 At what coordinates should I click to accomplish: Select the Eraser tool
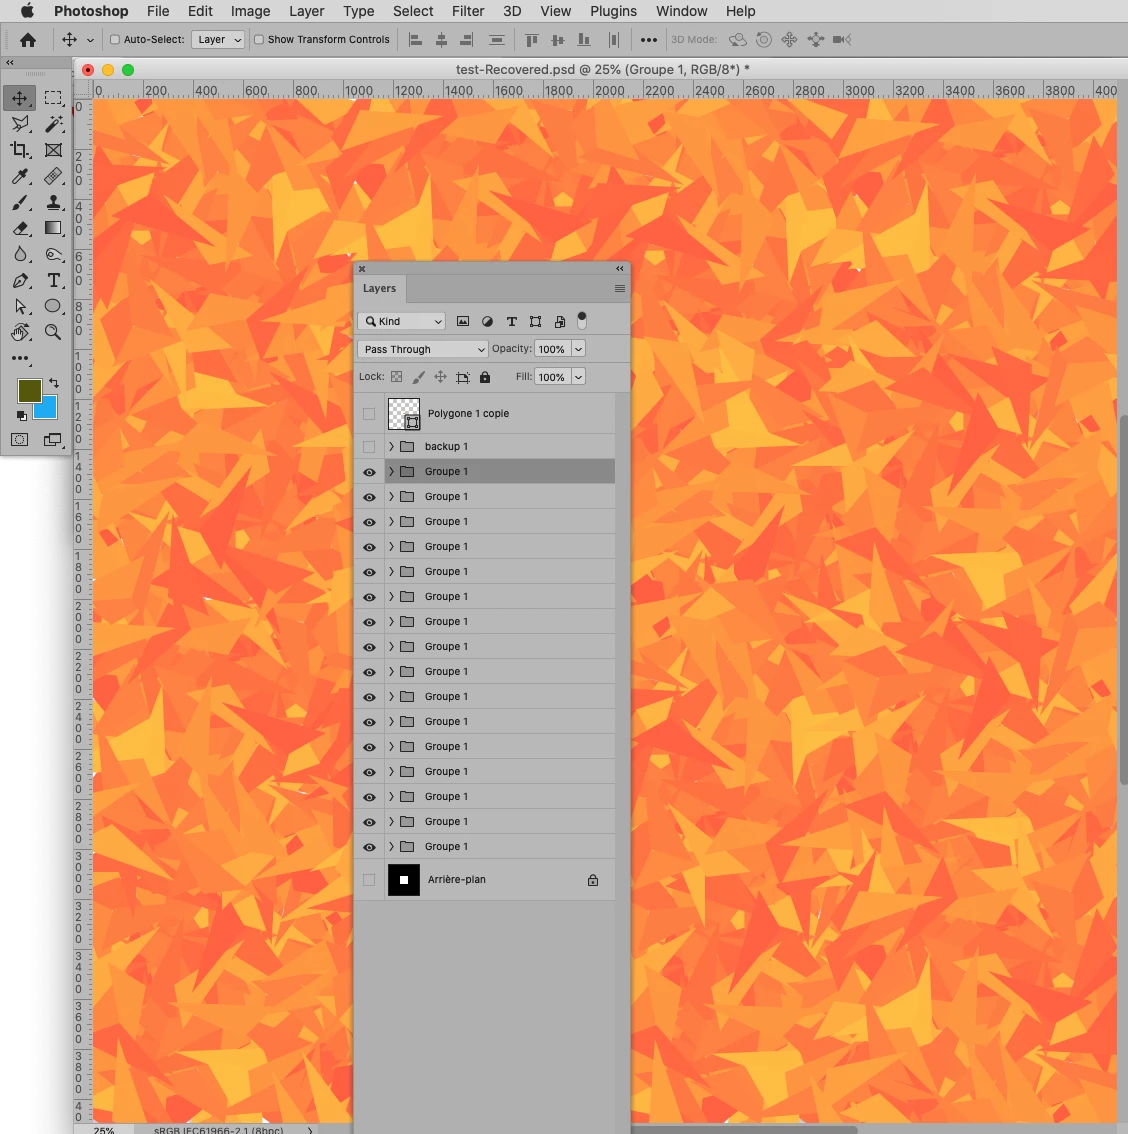pos(20,229)
